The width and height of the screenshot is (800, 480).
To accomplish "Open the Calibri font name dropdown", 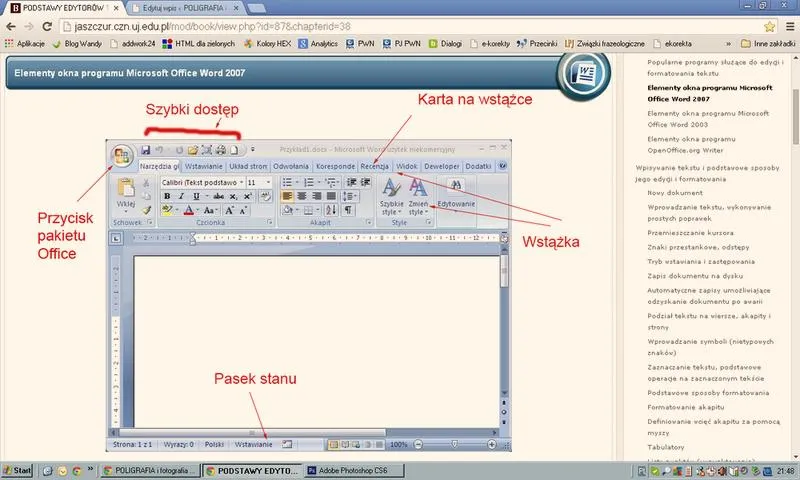I will pyautogui.click(x=241, y=182).
